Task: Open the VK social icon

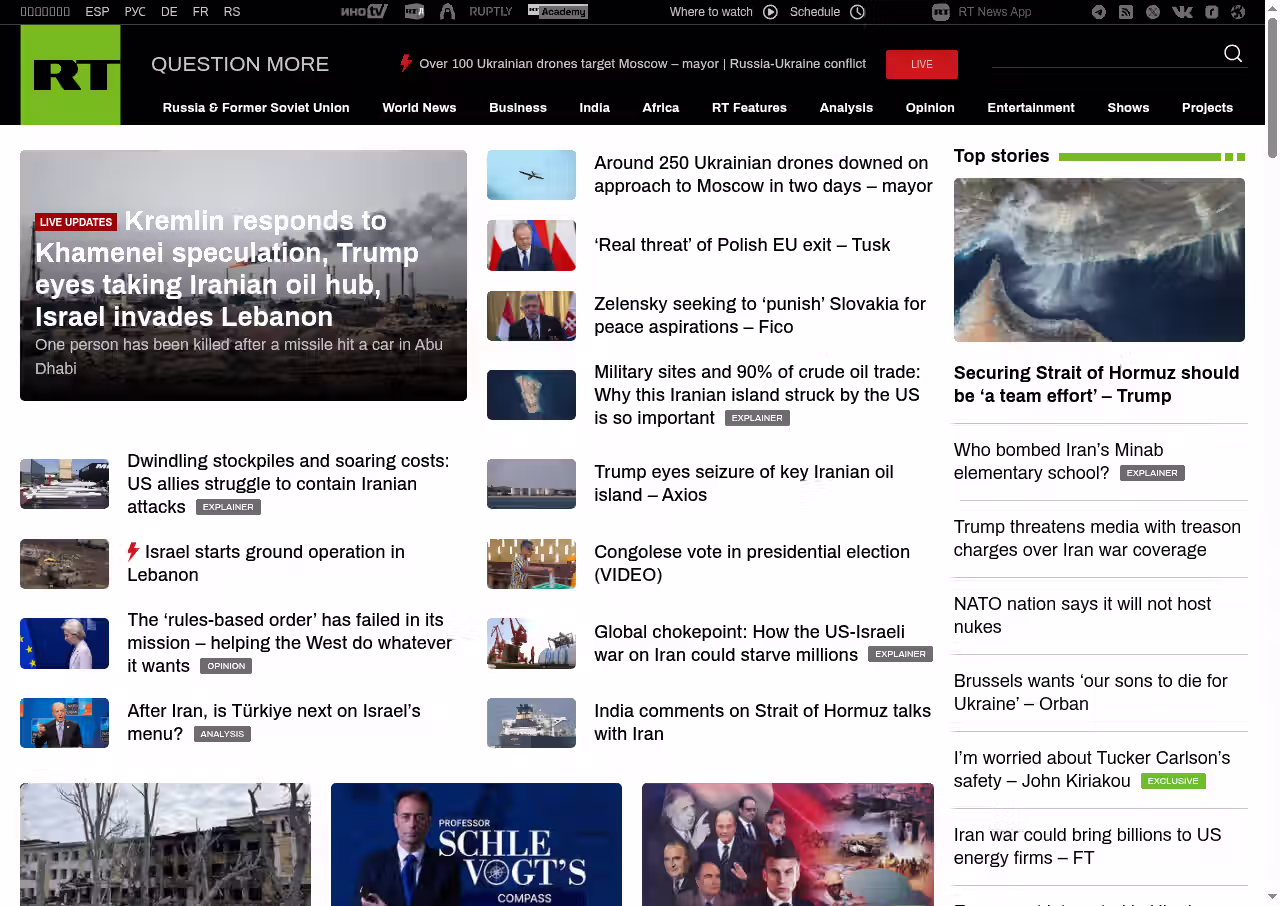Action: pos(1182,12)
